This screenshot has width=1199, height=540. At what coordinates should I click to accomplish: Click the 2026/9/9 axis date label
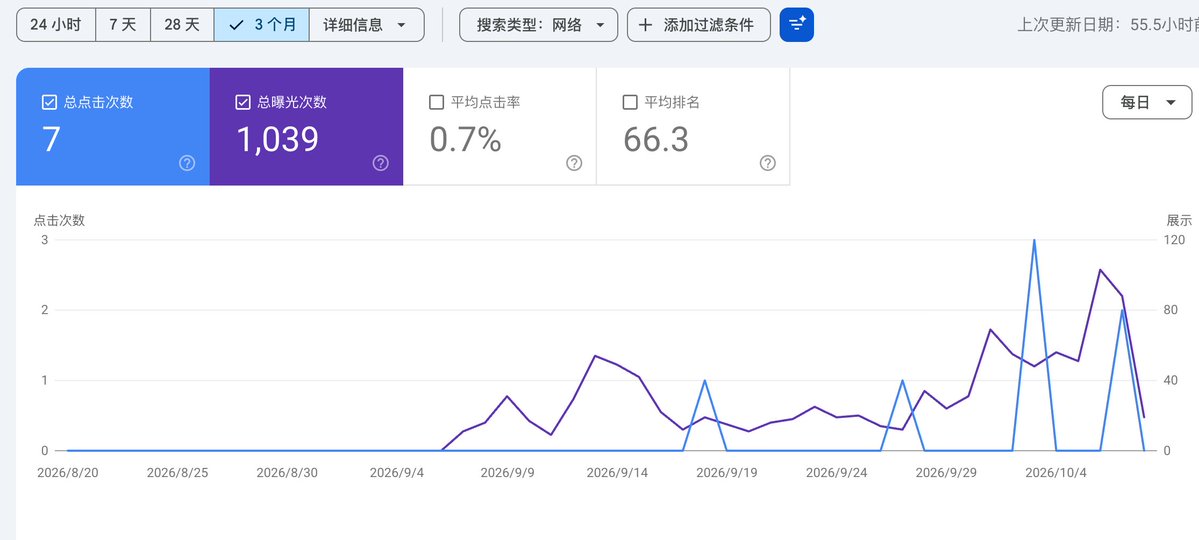coord(508,473)
